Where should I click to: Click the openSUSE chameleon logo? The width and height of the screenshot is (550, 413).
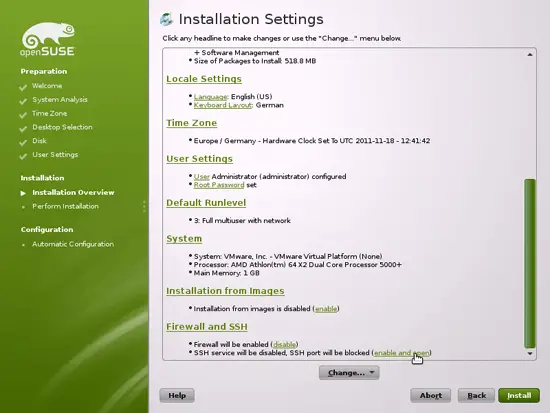[48, 39]
